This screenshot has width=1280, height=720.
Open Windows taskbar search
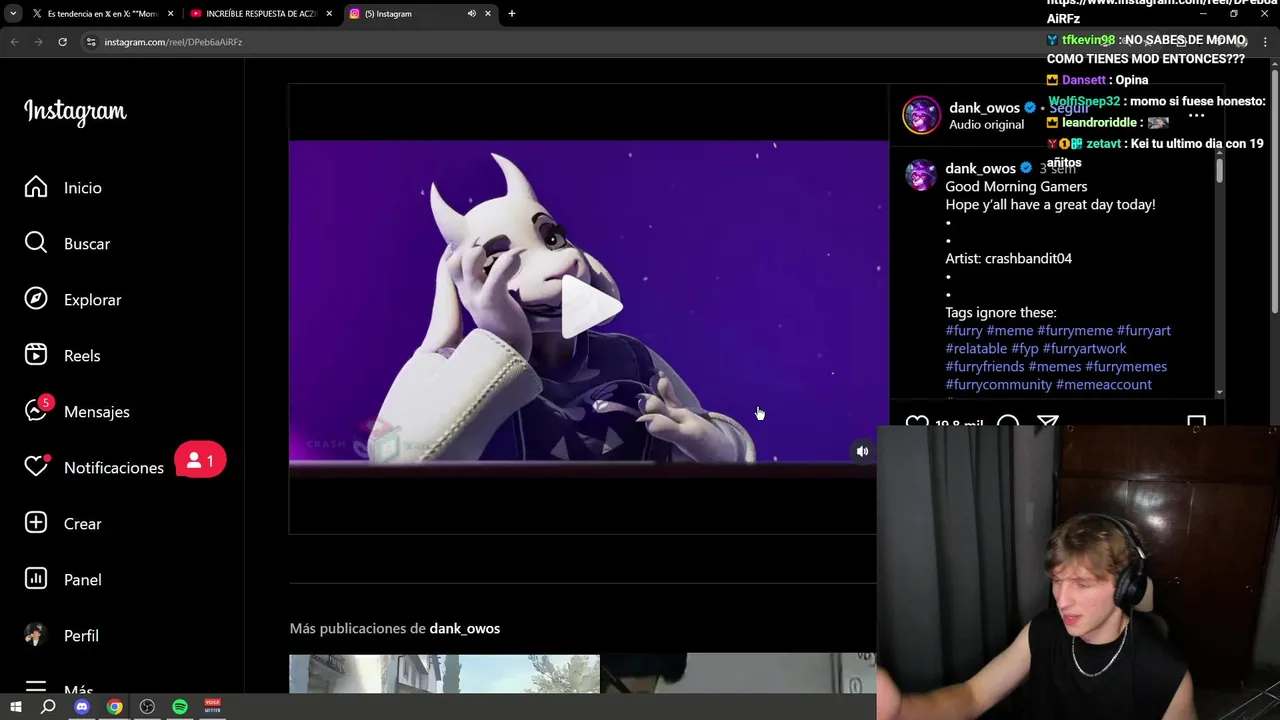point(48,707)
